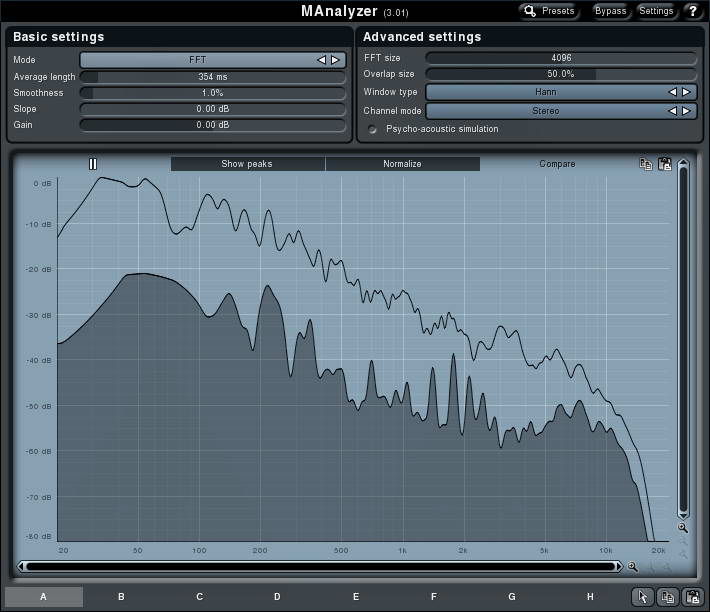This screenshot has width=710, height=612.
Task: Click the '1k' frequency axis label
Action: [x=402, y=550]
